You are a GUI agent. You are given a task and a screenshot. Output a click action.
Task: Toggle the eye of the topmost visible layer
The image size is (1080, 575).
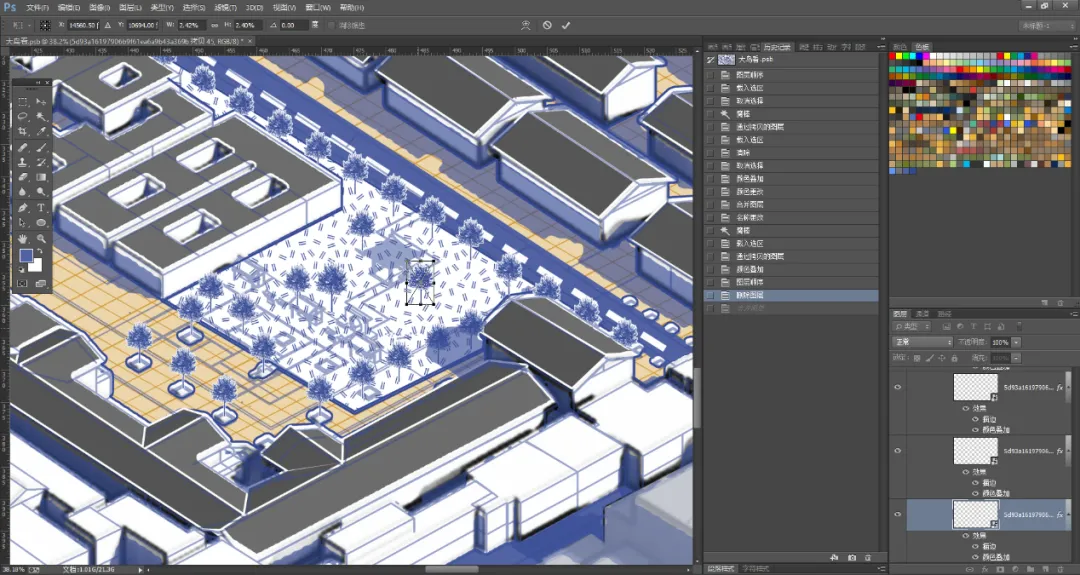click(897, 387)
